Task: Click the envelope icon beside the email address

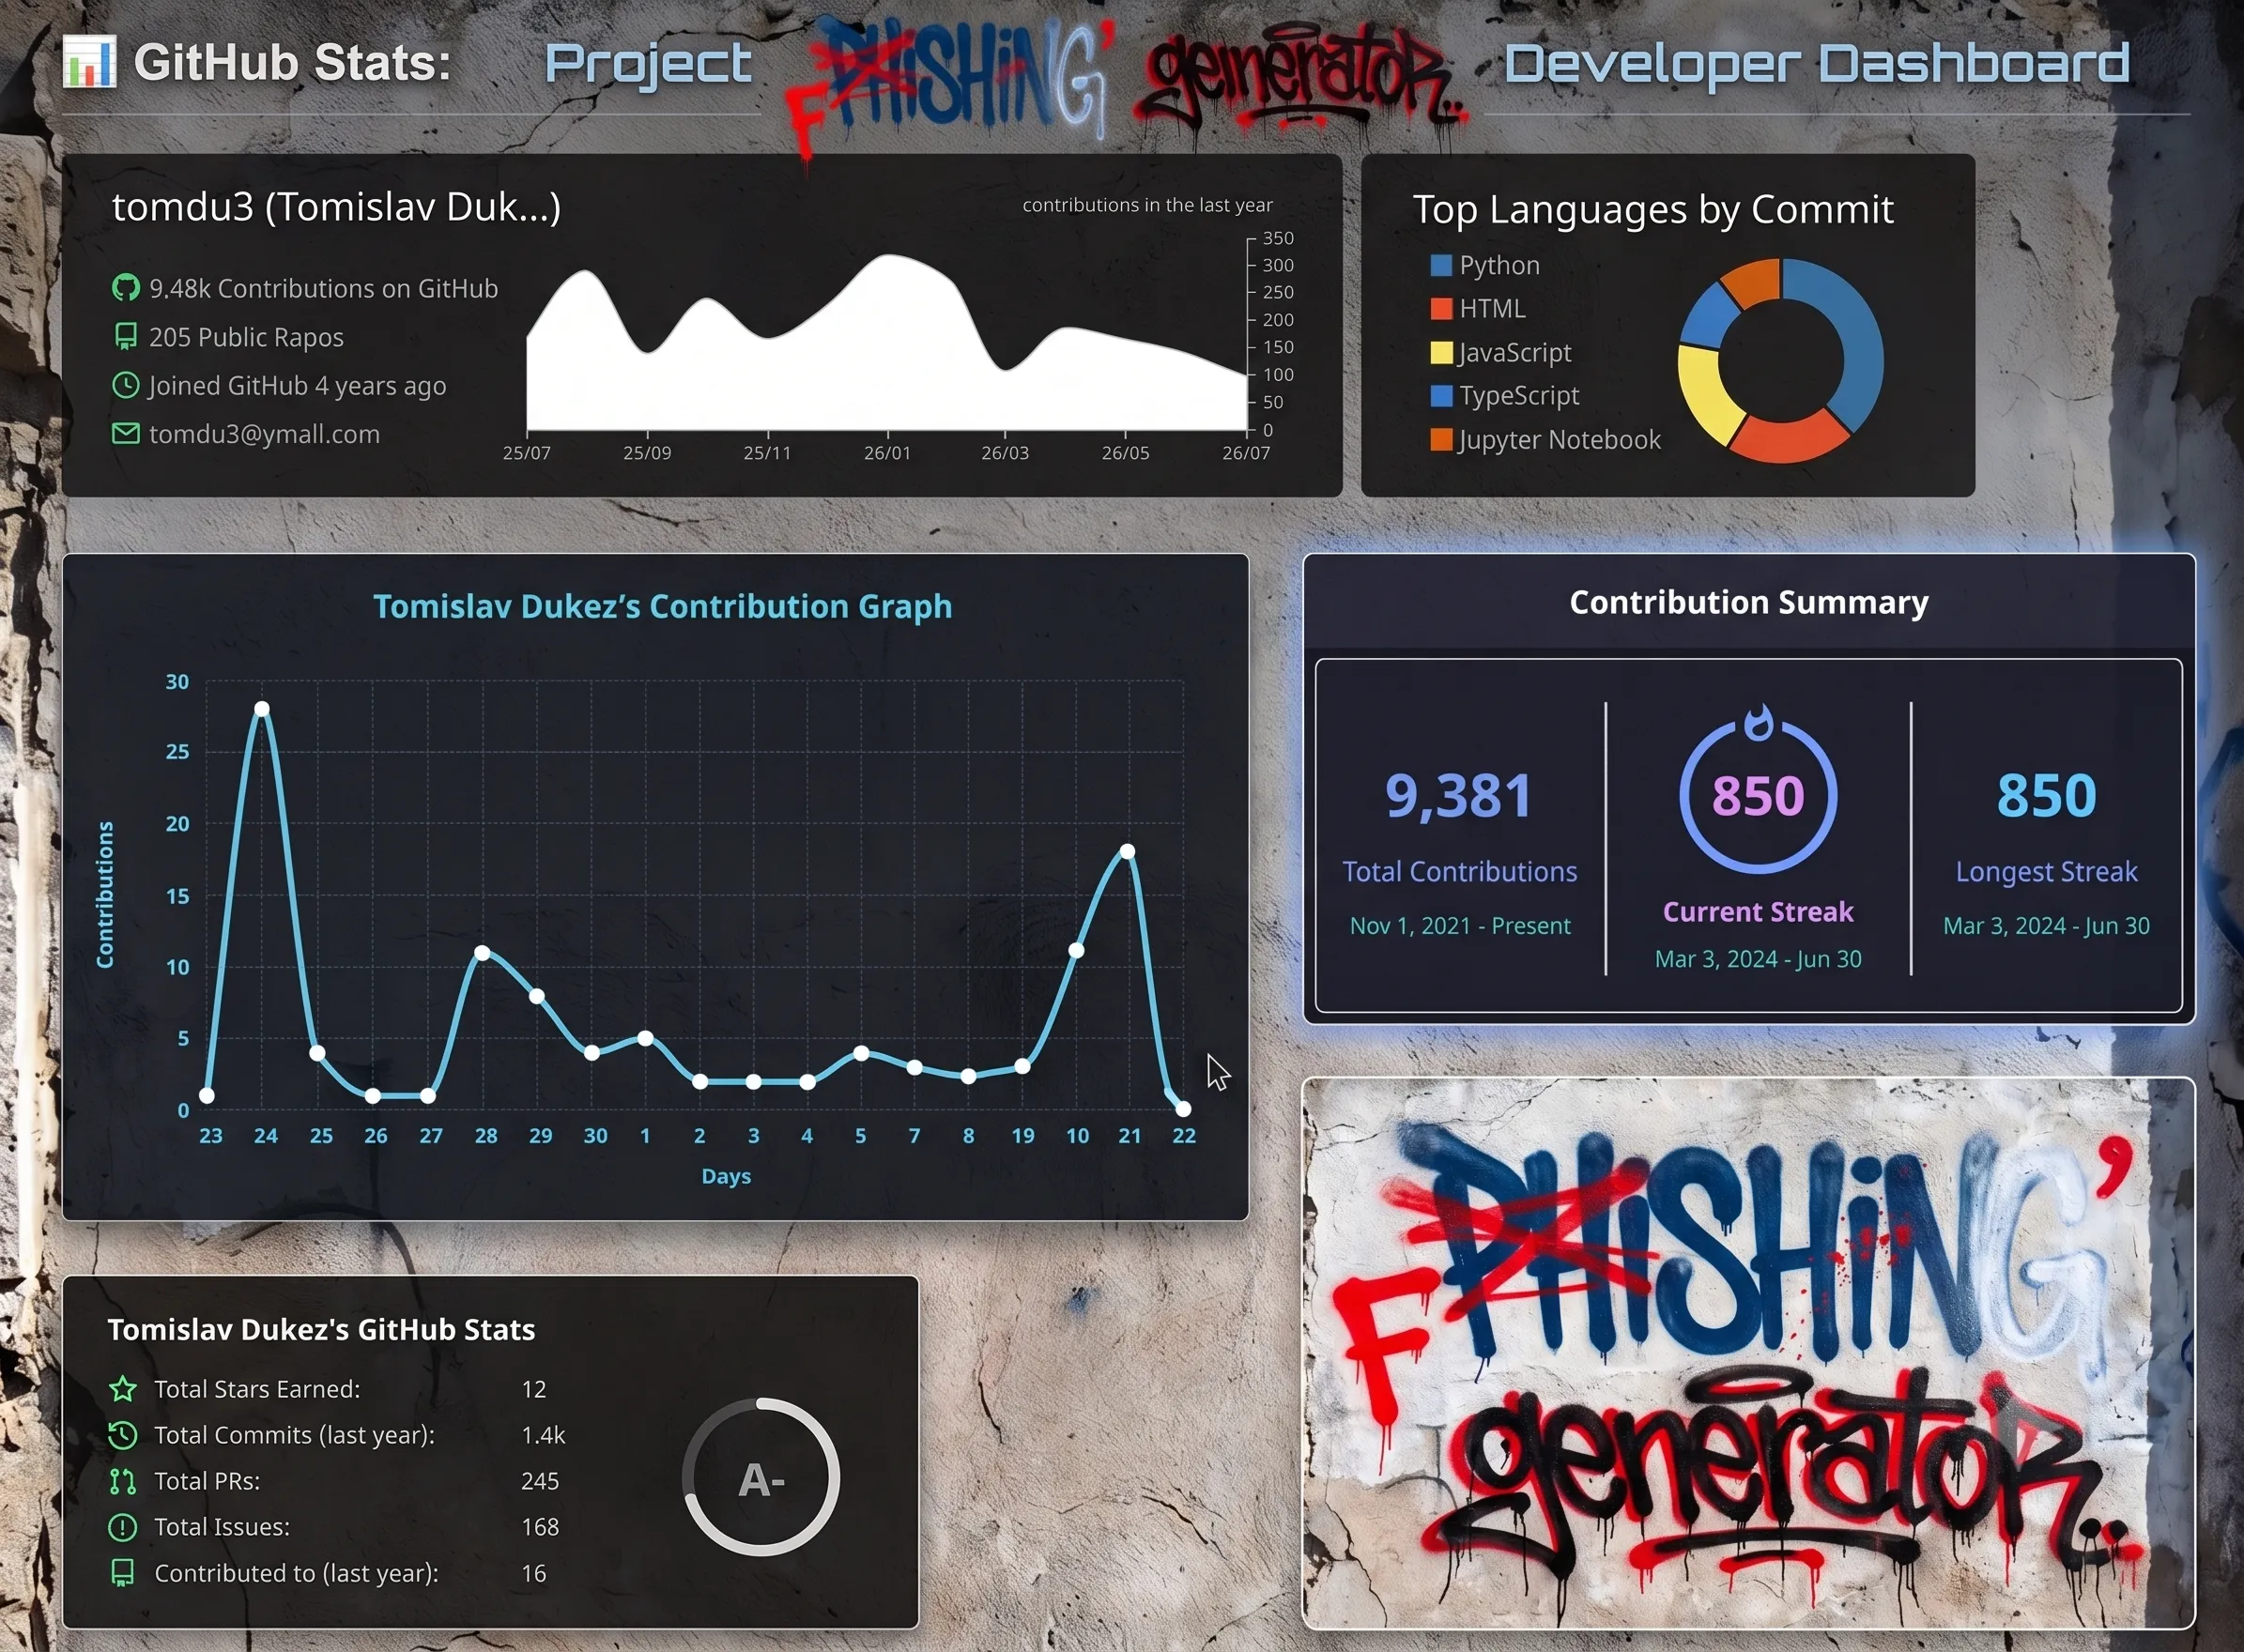Action: (125, 433)
